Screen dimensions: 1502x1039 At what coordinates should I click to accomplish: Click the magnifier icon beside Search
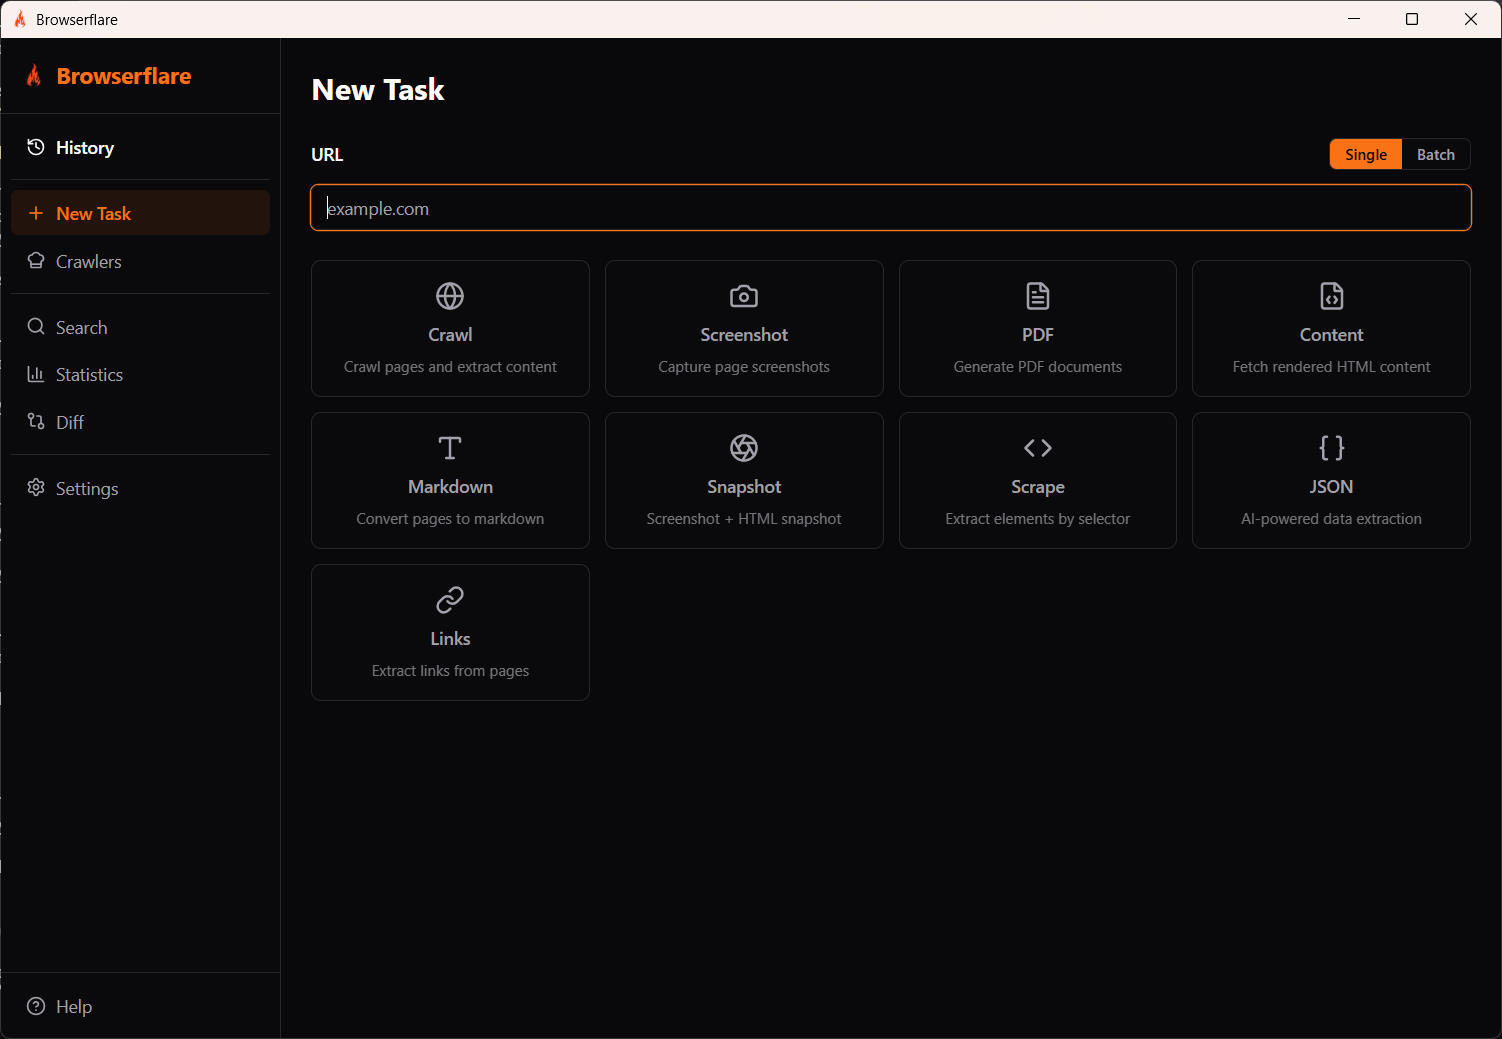point(36,327)
